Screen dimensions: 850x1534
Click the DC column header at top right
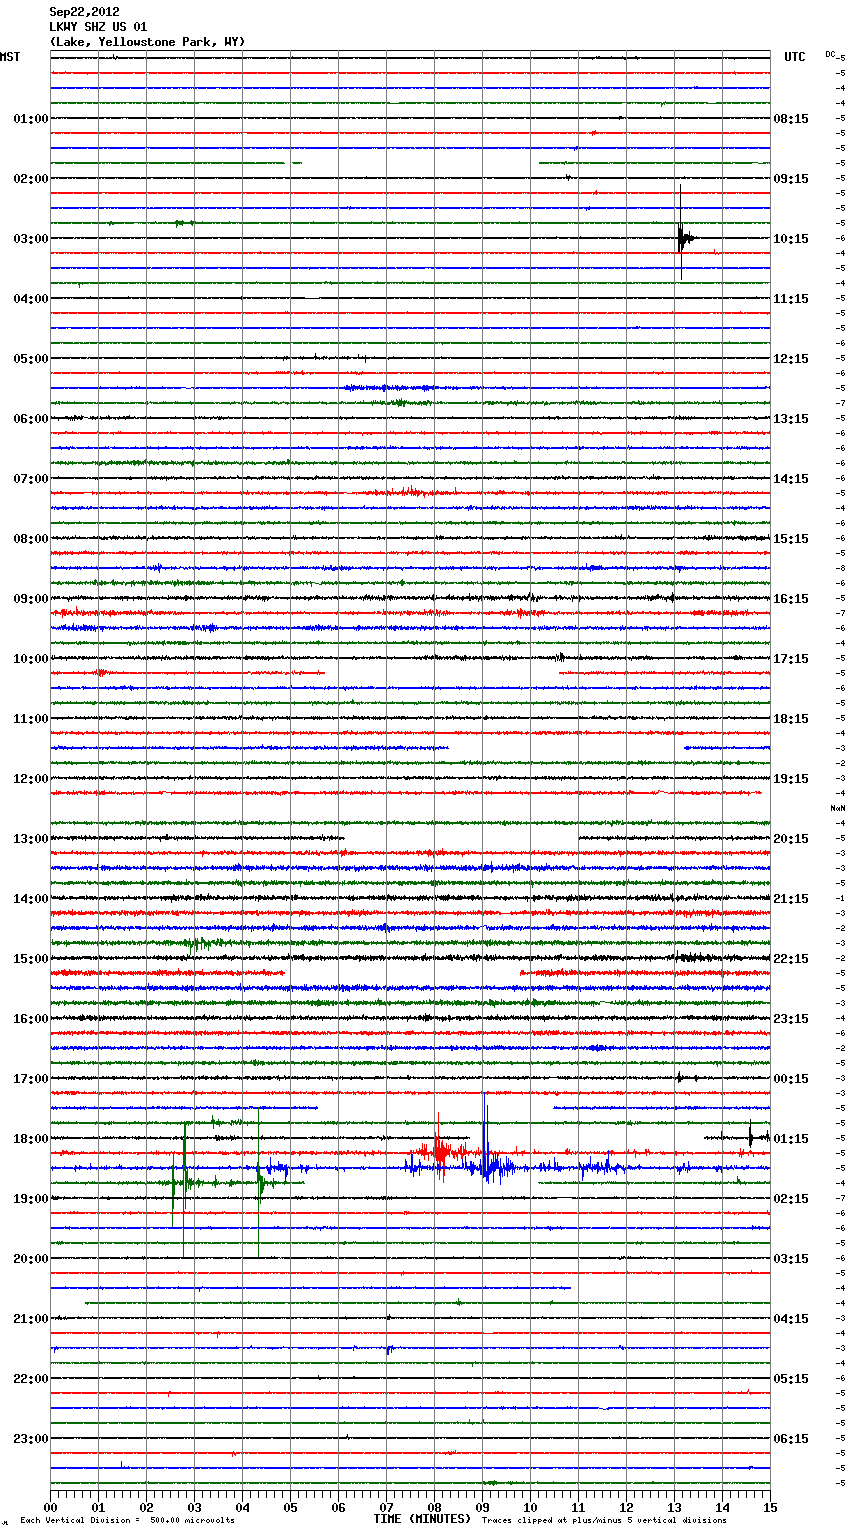point(831,53)
